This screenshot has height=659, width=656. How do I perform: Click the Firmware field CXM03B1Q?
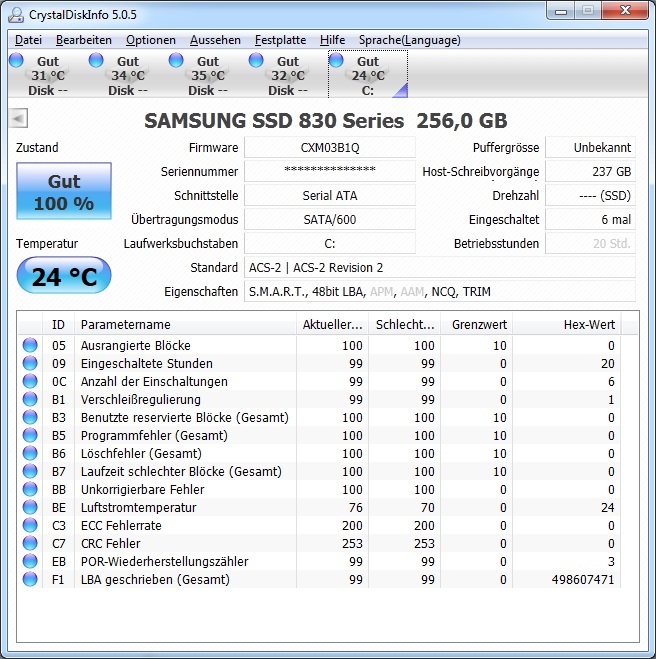click(x=330, y=148)
